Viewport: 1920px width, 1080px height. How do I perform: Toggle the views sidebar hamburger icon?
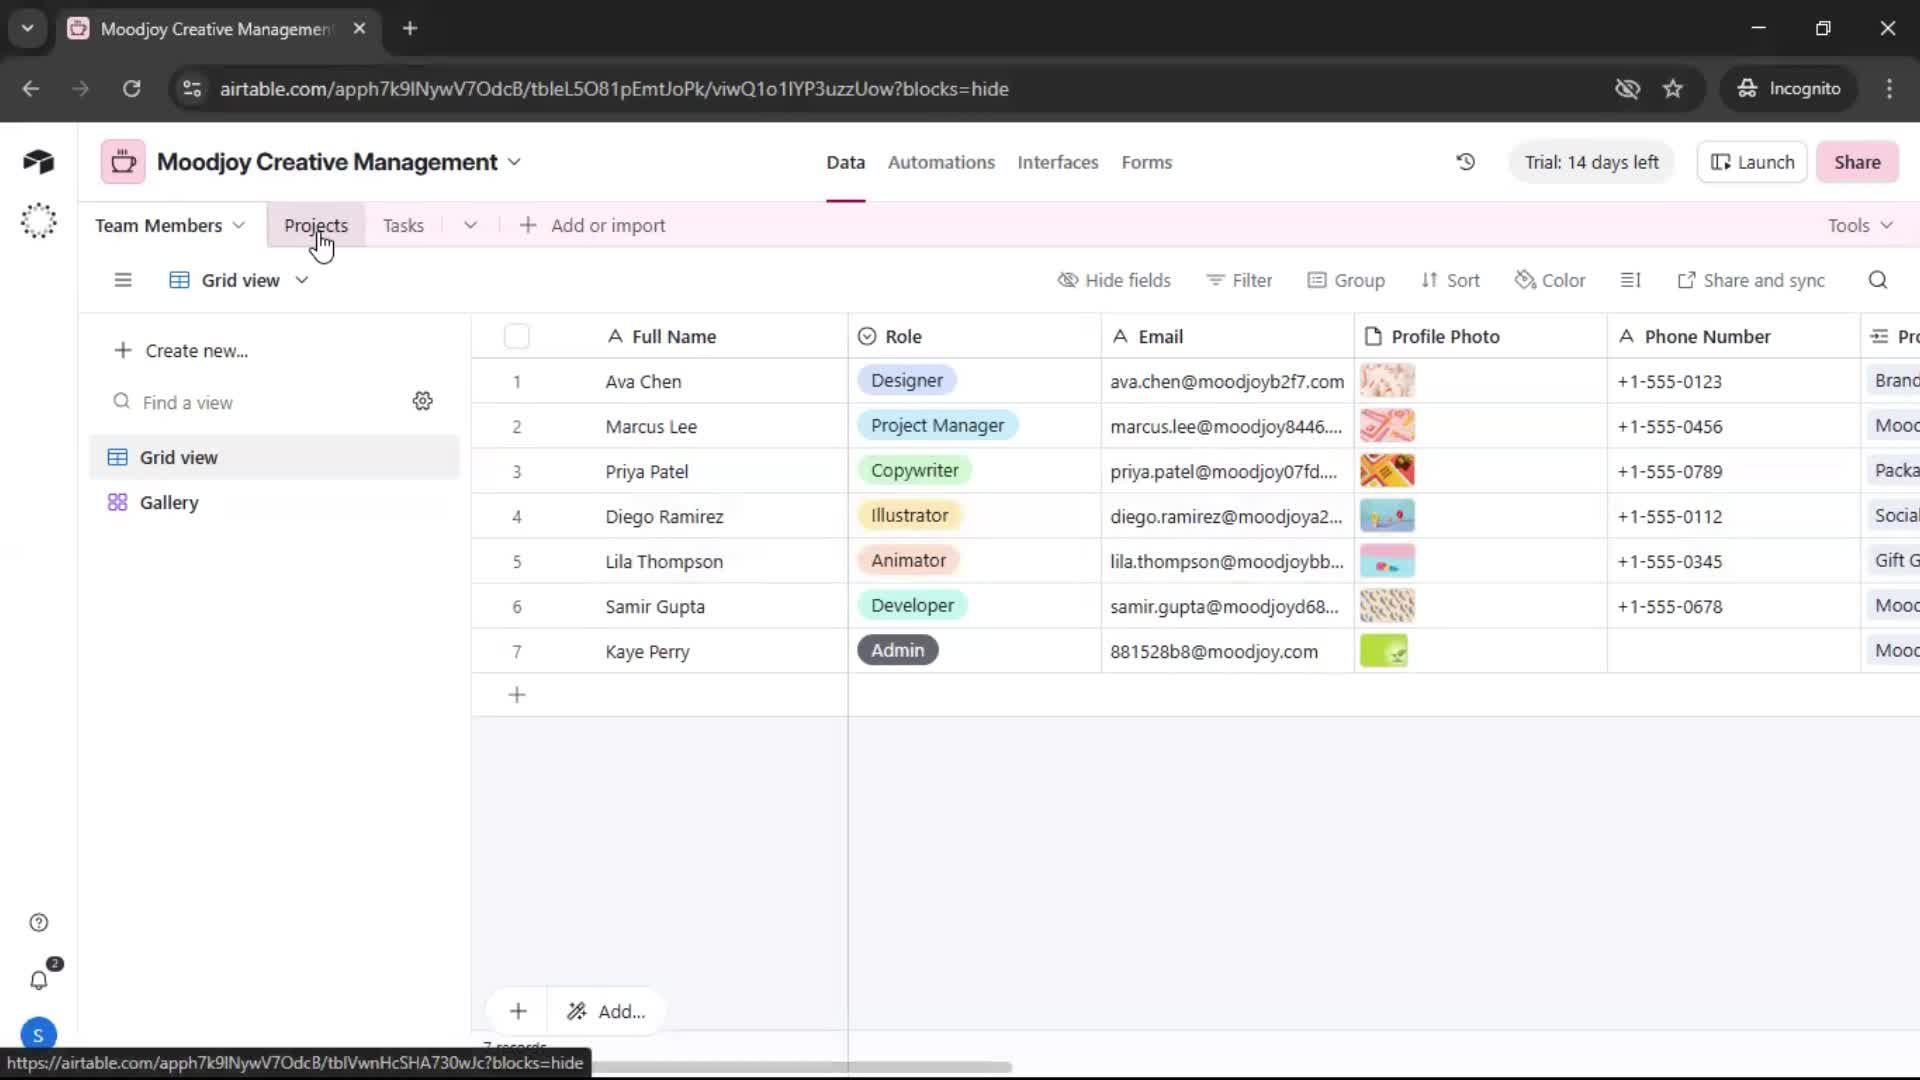(123, 280)
